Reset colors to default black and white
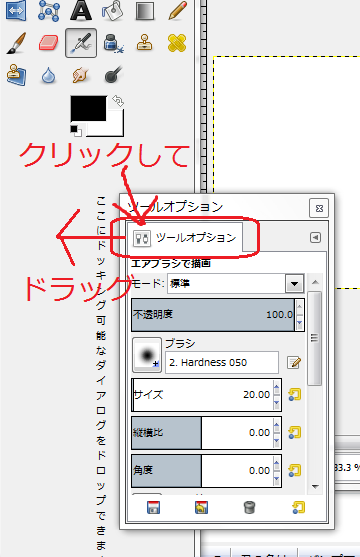360x557 pixels. [x=75, y=131]
